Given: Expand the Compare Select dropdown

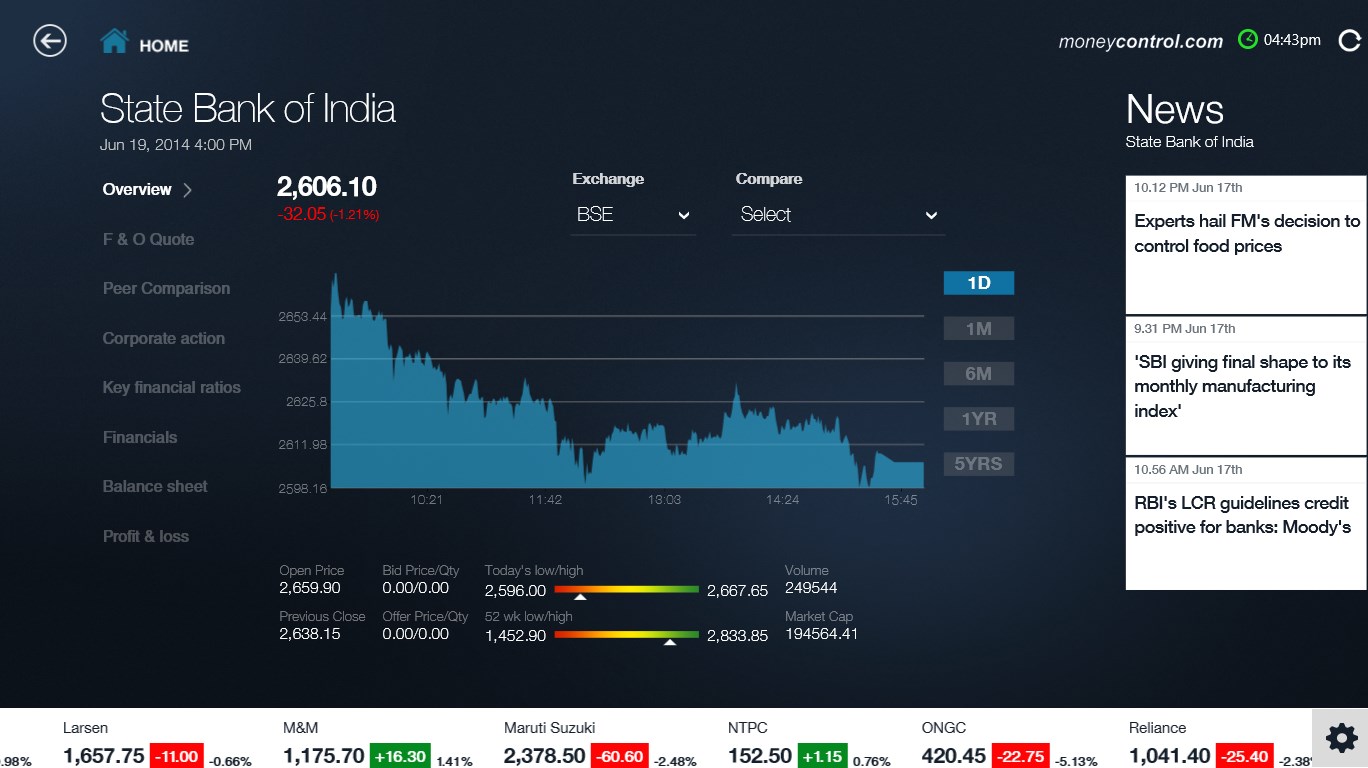Looking at the screenshot, I should [x=838, y=215].
